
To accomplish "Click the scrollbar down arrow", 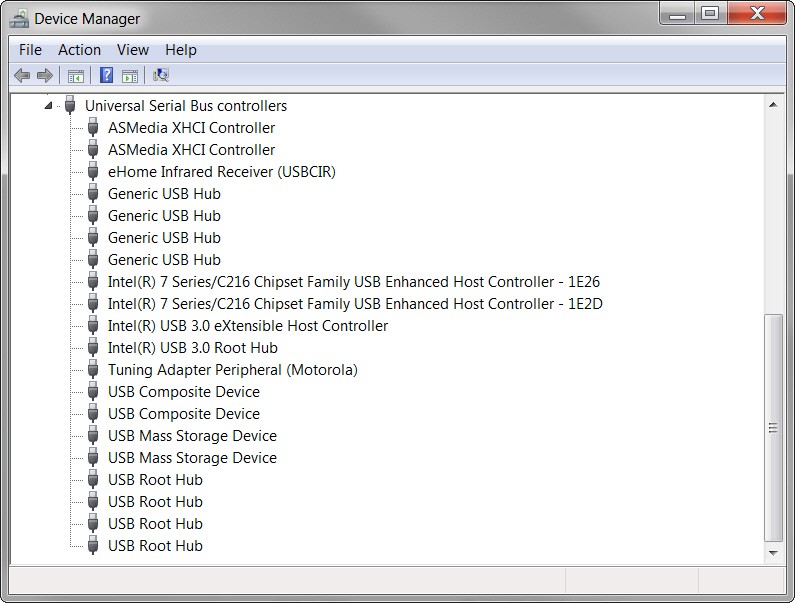I will [x=773, y=553].
